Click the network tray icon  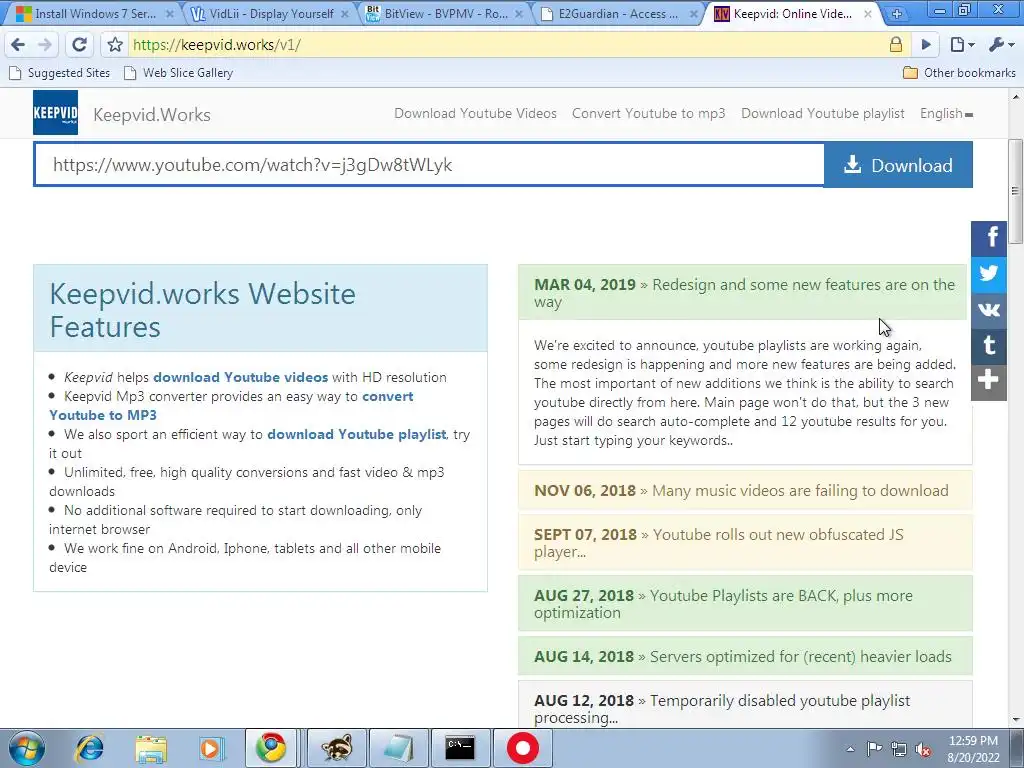899,749
